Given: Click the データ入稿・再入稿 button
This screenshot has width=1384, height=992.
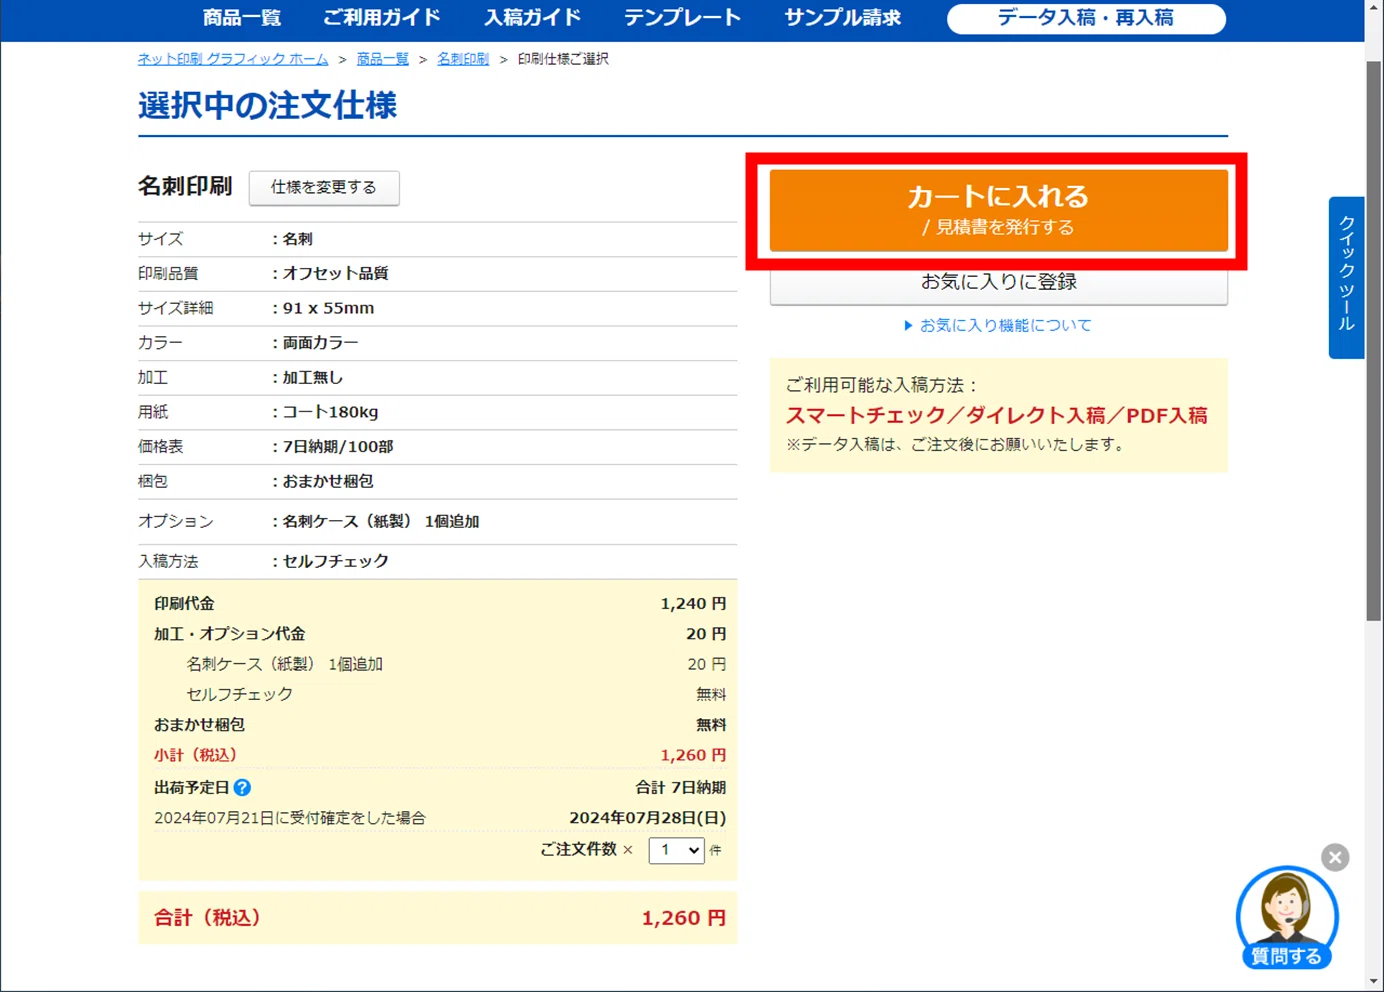Looking at the screenshot, I should tap(1086, 18).
